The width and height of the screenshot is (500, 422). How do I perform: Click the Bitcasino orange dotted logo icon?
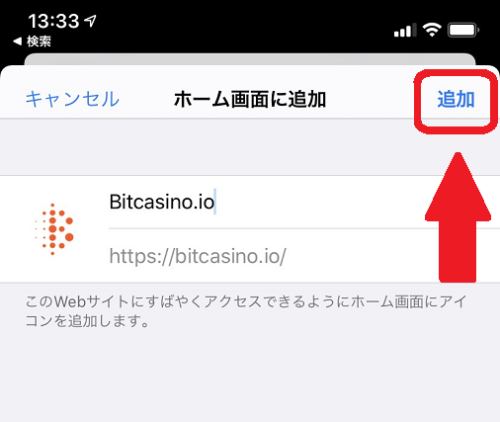54,229
